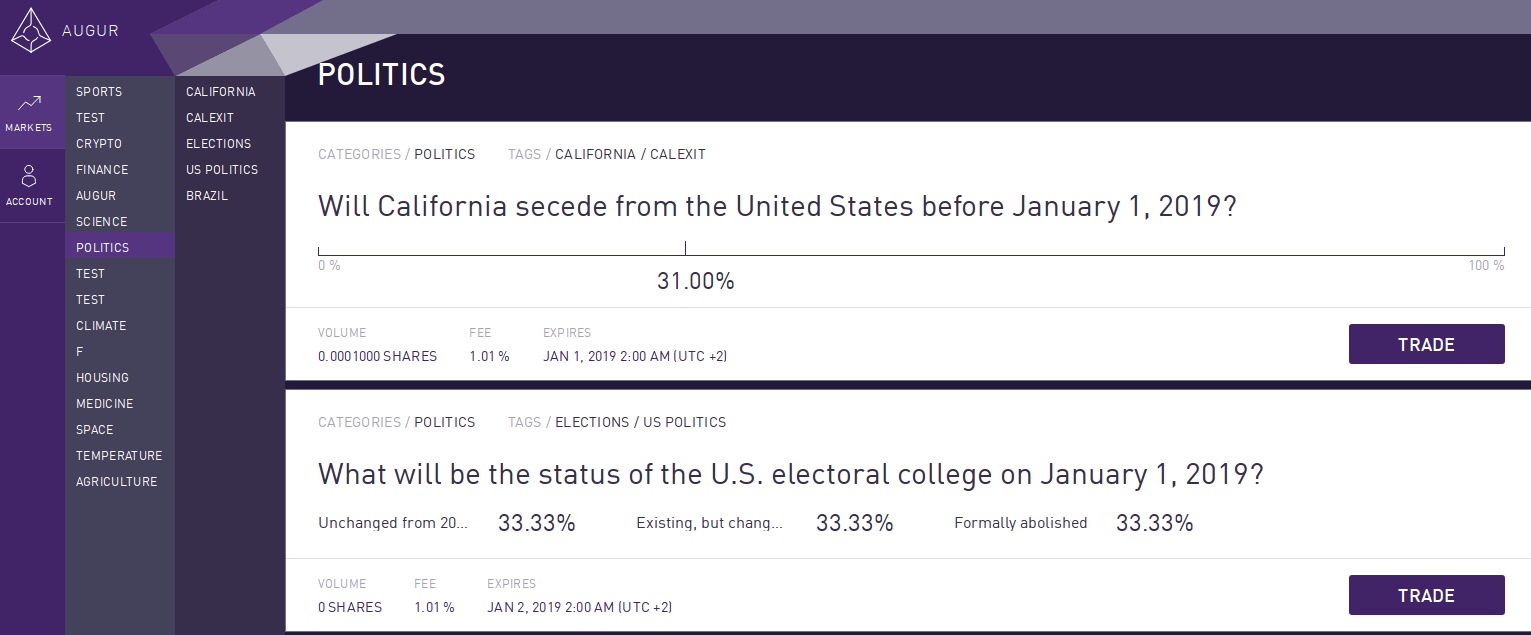Click the TRADE button for the California secession market
The height and width of the screenshot is (635, 1531).
pyautogui.click(x=1426, y=344)
